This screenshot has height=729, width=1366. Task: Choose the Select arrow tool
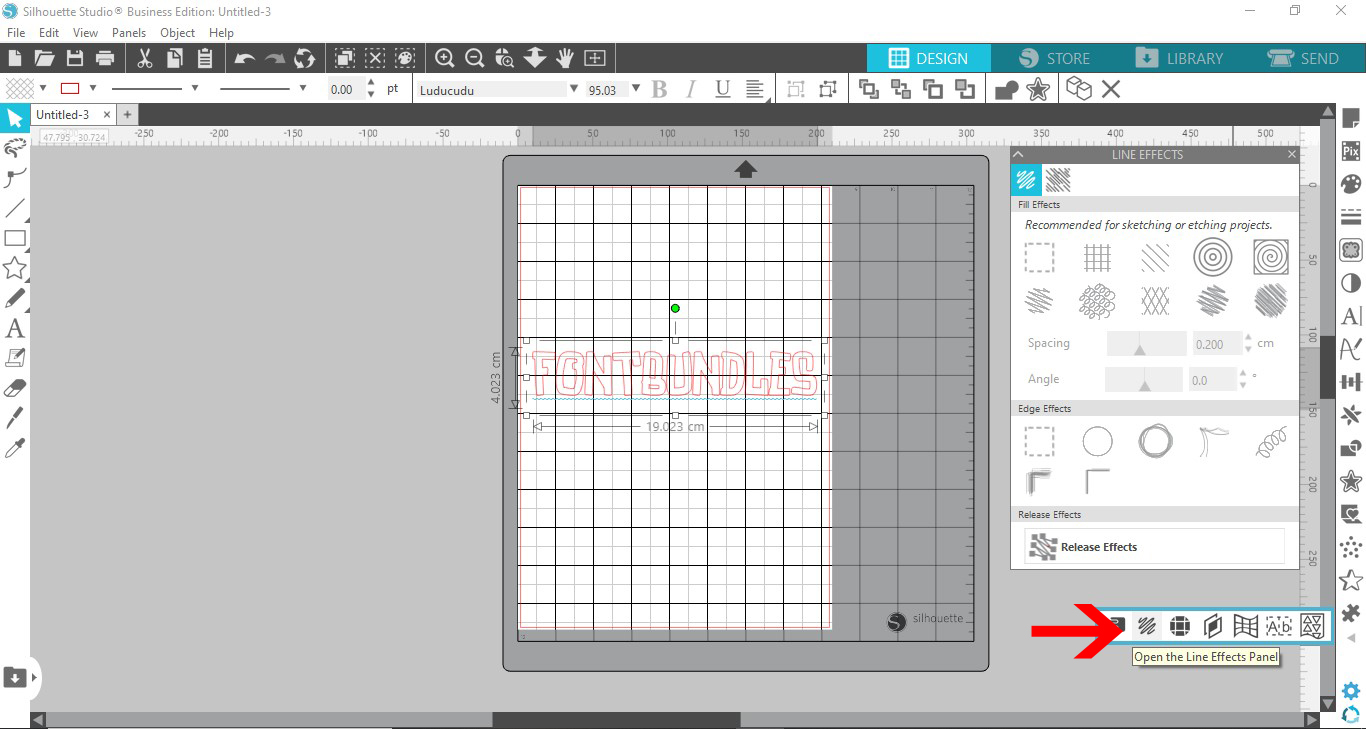click(x=14, y=119)
